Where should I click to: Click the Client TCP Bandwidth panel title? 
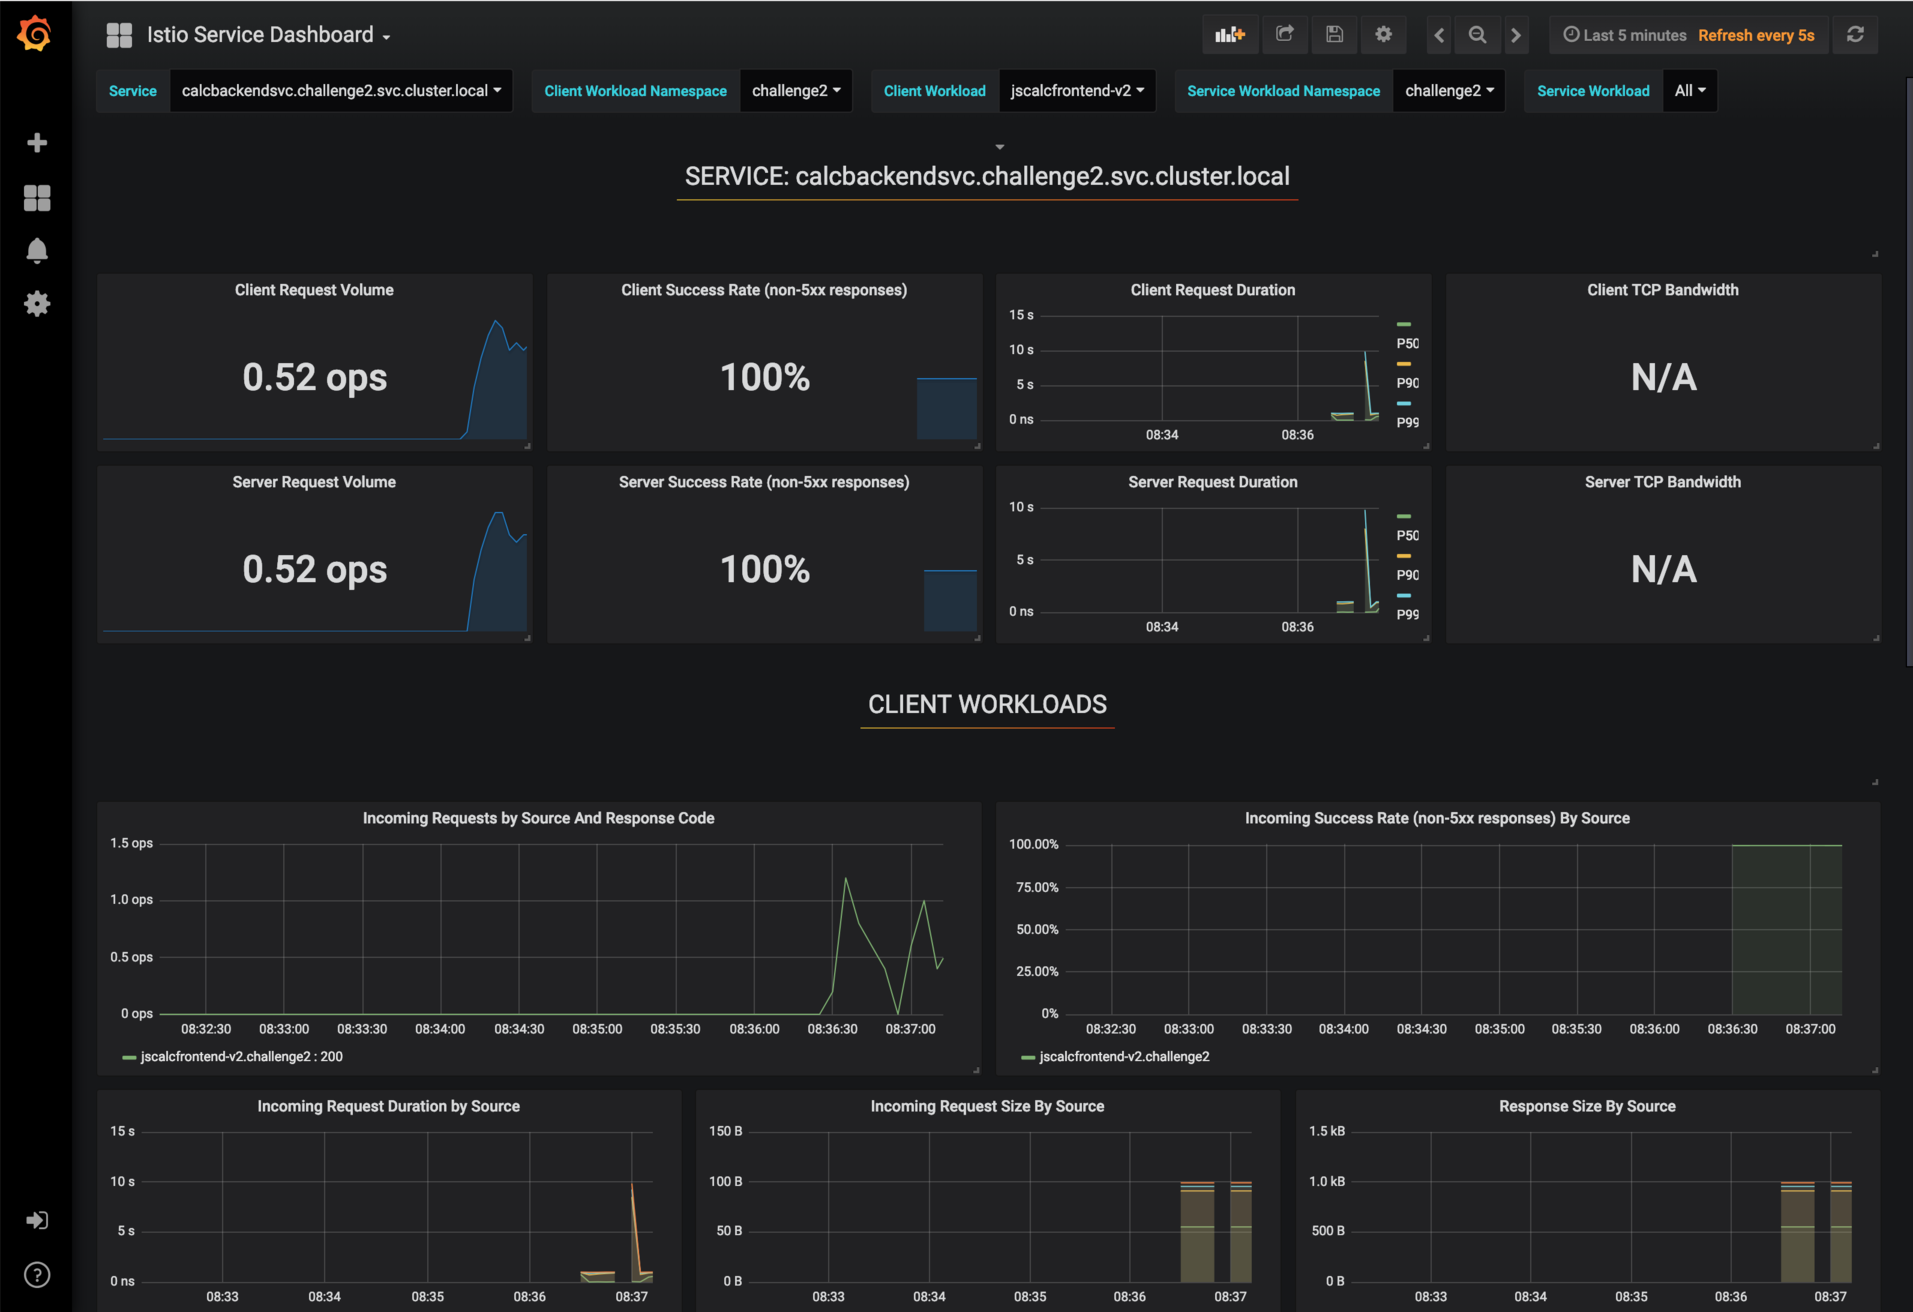[x=1663, y=290]
